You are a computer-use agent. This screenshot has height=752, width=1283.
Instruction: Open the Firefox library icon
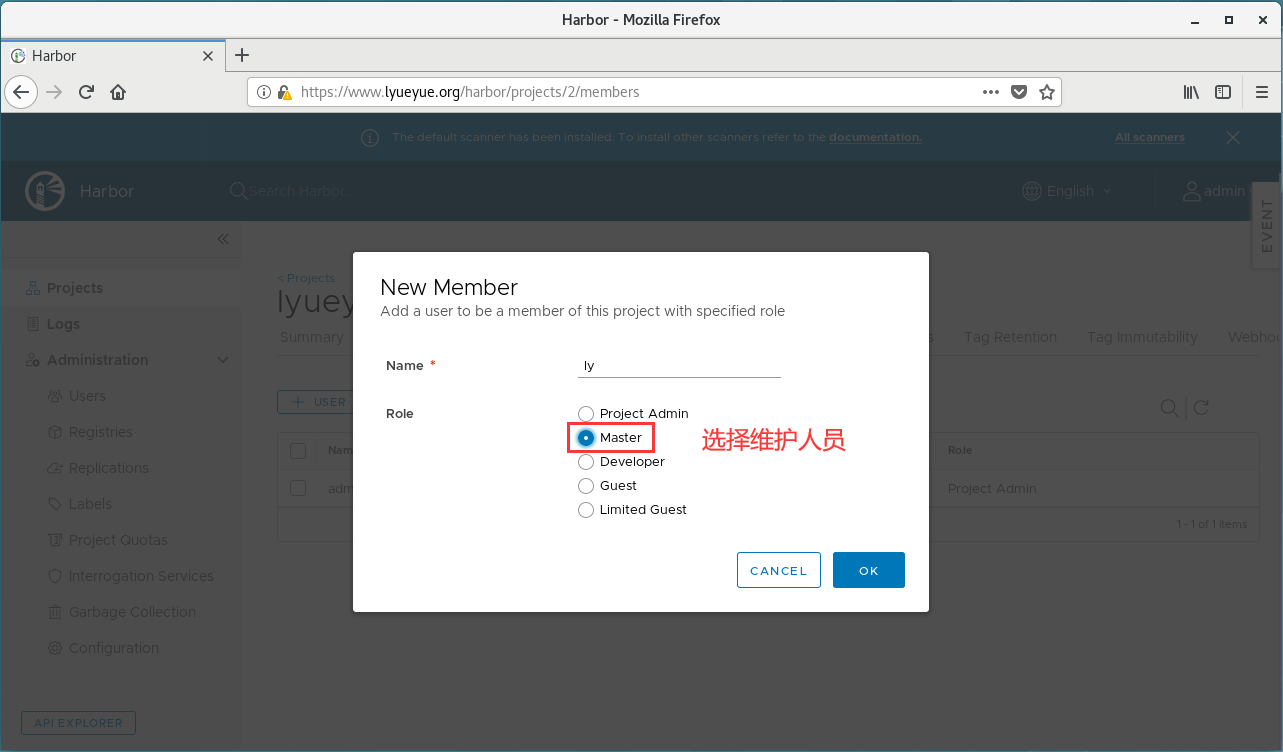(1191, 92)
